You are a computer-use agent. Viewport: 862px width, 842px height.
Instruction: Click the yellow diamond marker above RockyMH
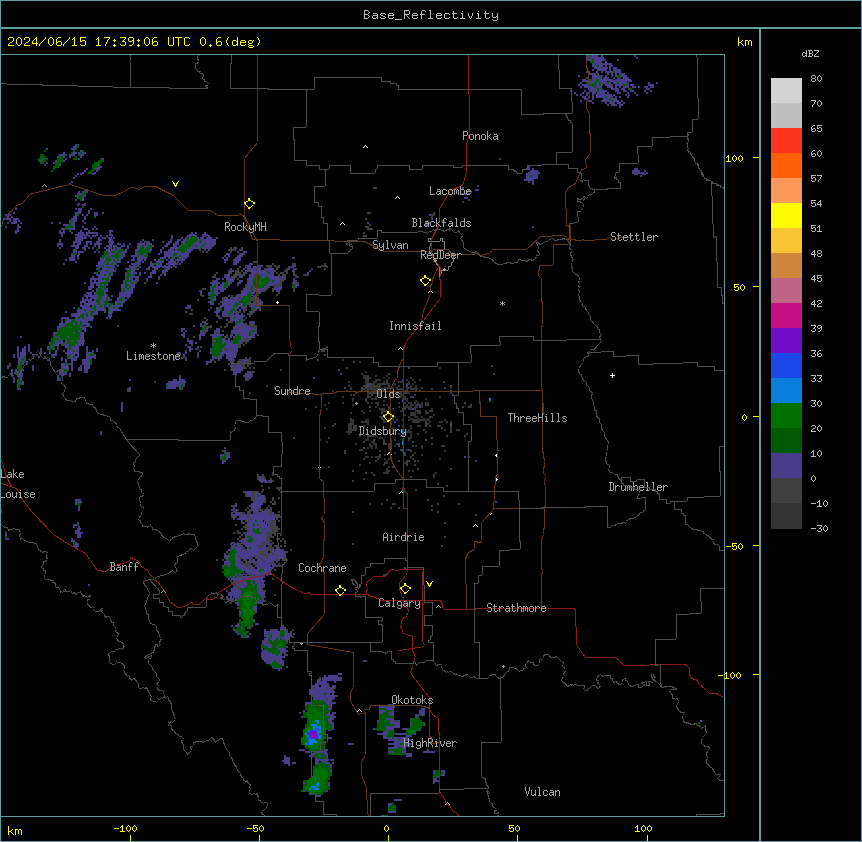coord(250,204)
